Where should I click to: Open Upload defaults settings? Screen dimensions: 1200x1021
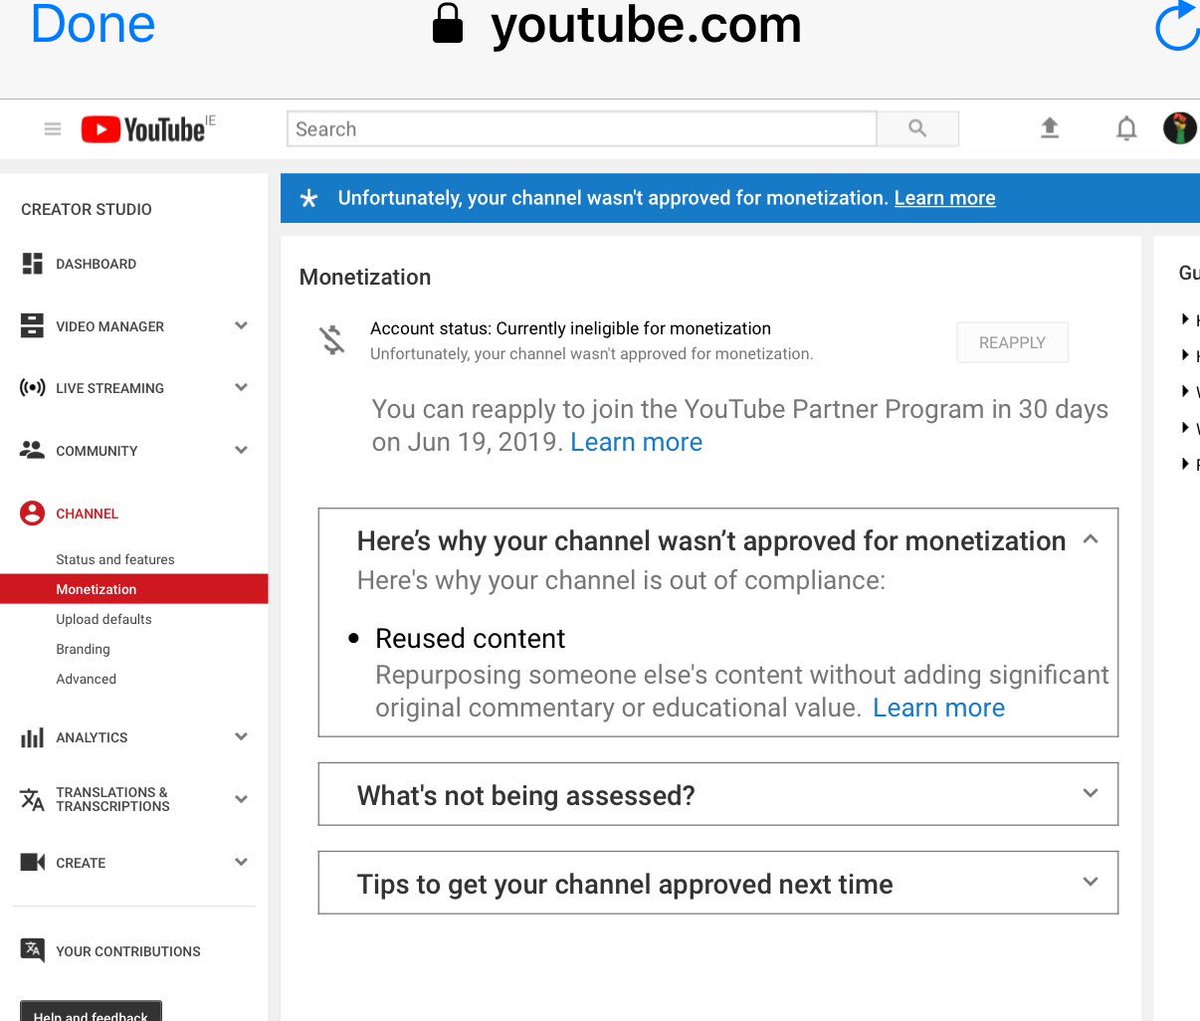point(104,619)
